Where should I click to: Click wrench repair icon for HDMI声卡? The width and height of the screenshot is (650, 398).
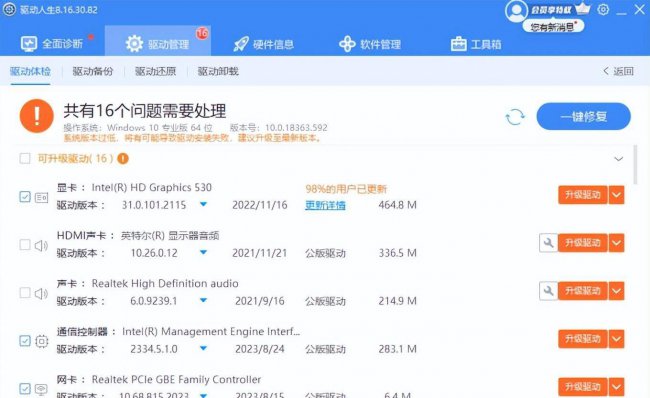548,243
